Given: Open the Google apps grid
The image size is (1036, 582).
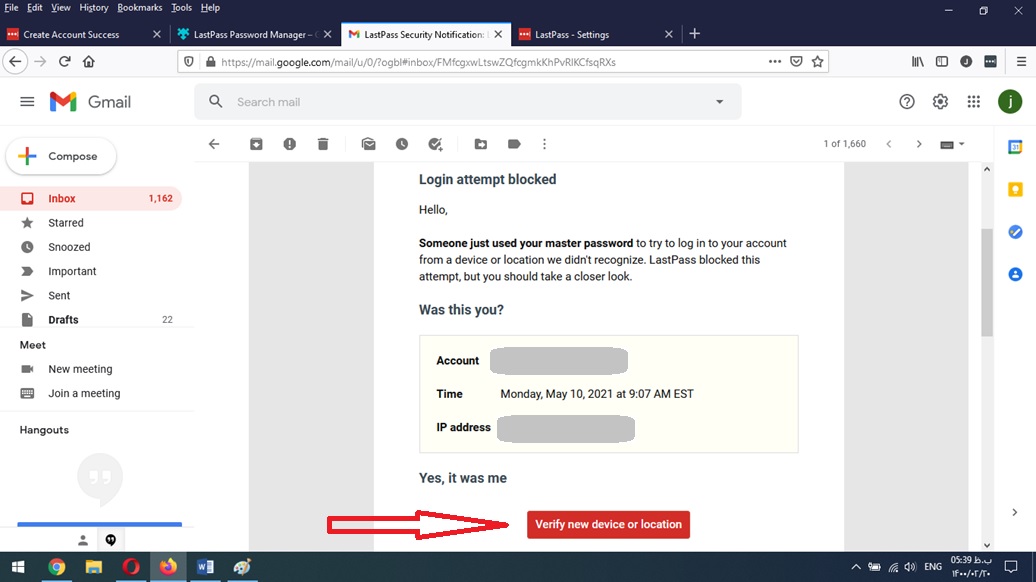Looking at the screenshot, I should click(974, 102).
